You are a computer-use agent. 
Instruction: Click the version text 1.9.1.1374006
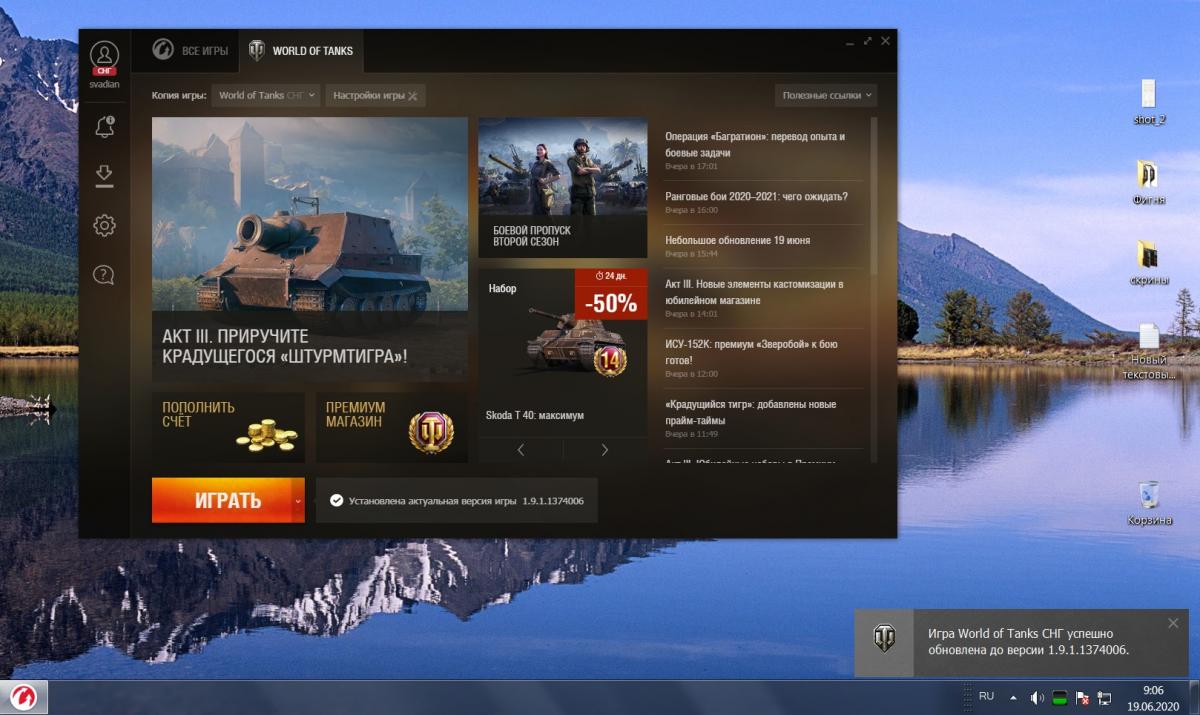click(x=553, y=500)
